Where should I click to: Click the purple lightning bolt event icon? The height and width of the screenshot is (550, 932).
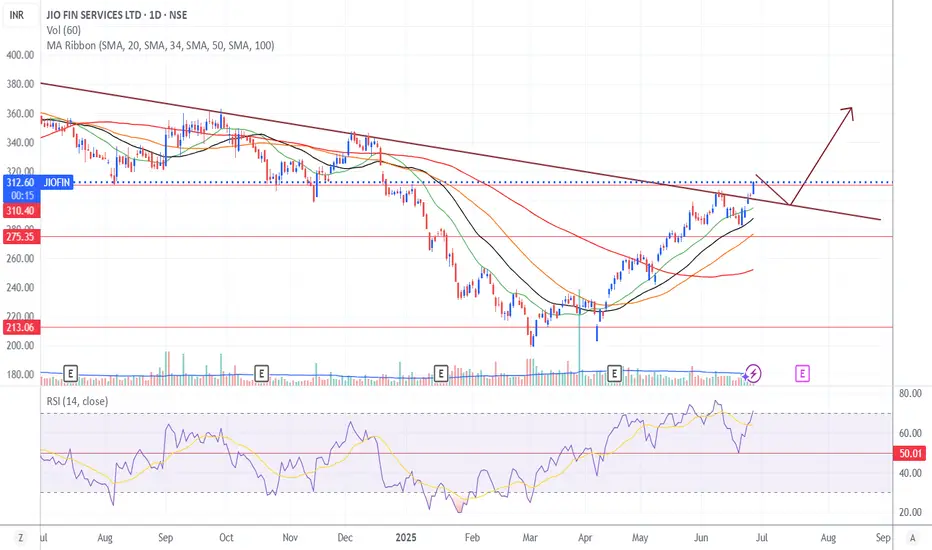coord(753,373)
